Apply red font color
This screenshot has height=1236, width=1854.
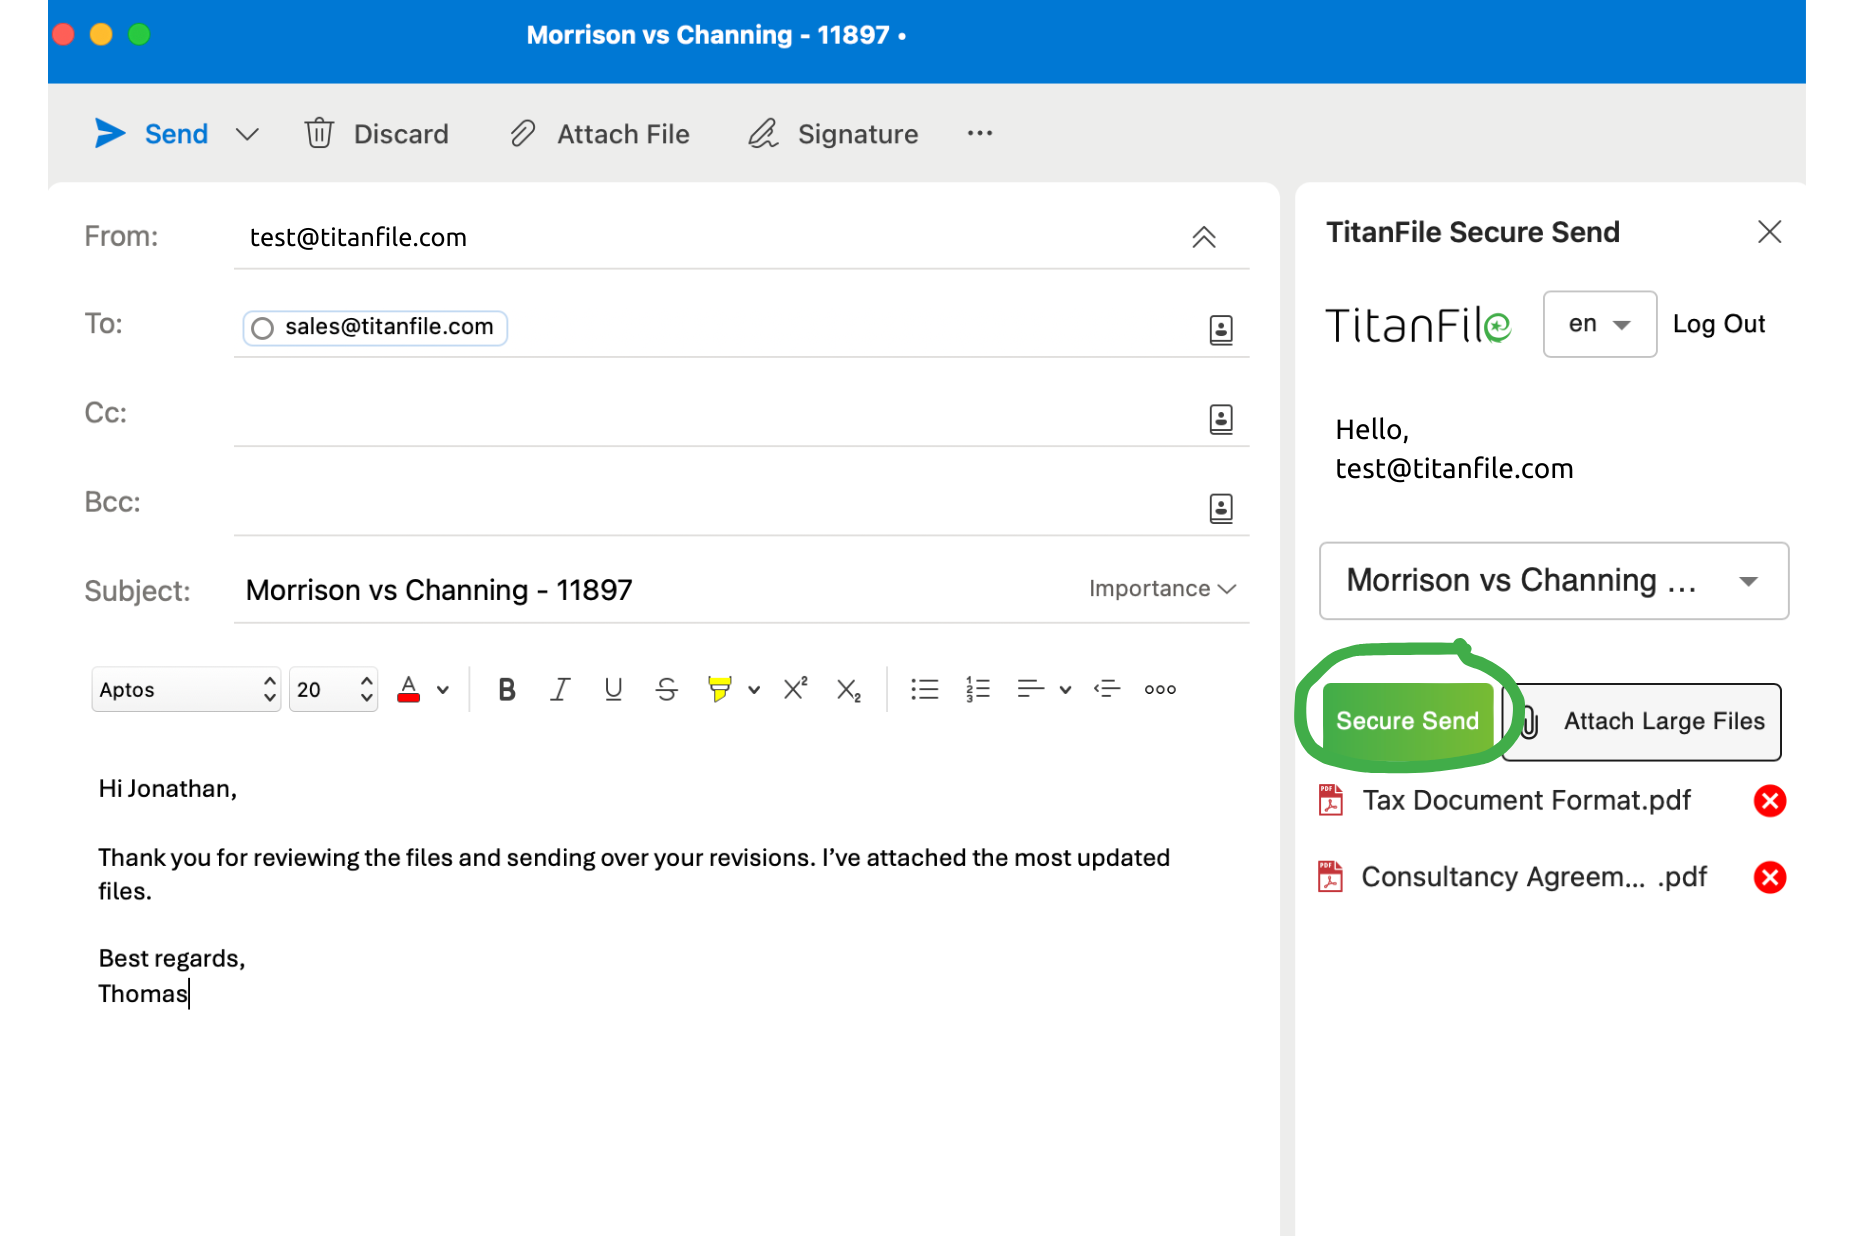(x=408, y=689)
